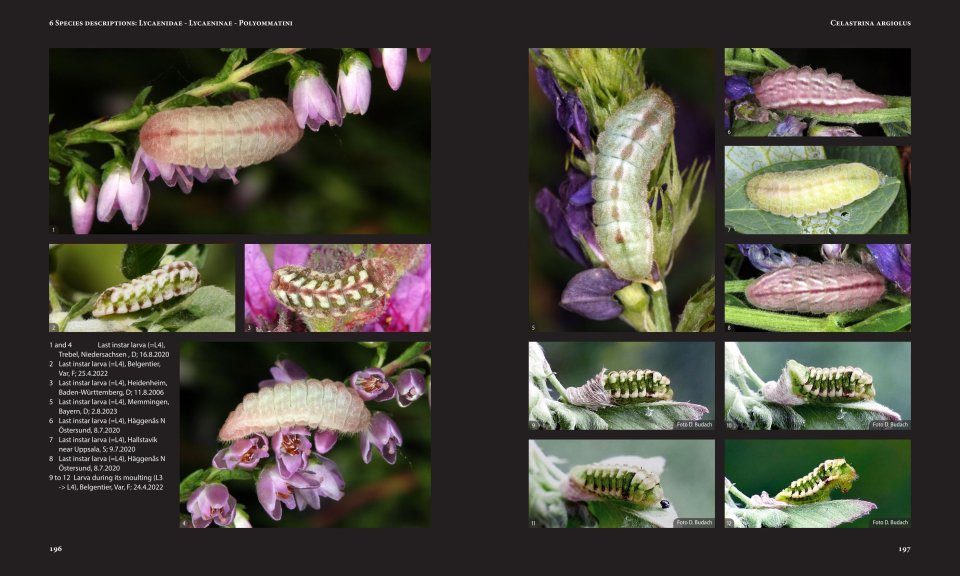
Task: Click photo 4 of larva on heather blossoms
Action: click(x=305, y=434)
